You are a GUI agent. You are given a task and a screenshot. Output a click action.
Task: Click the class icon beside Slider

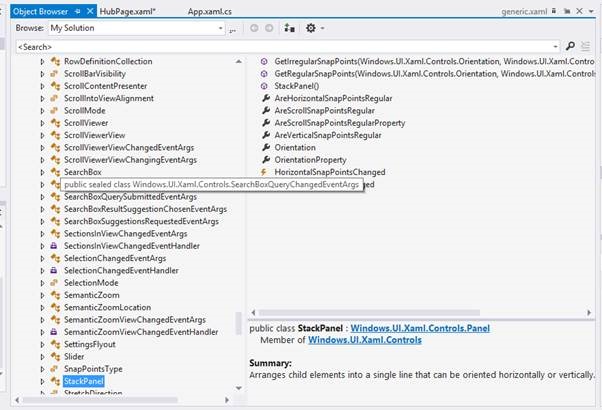[55, 357]
